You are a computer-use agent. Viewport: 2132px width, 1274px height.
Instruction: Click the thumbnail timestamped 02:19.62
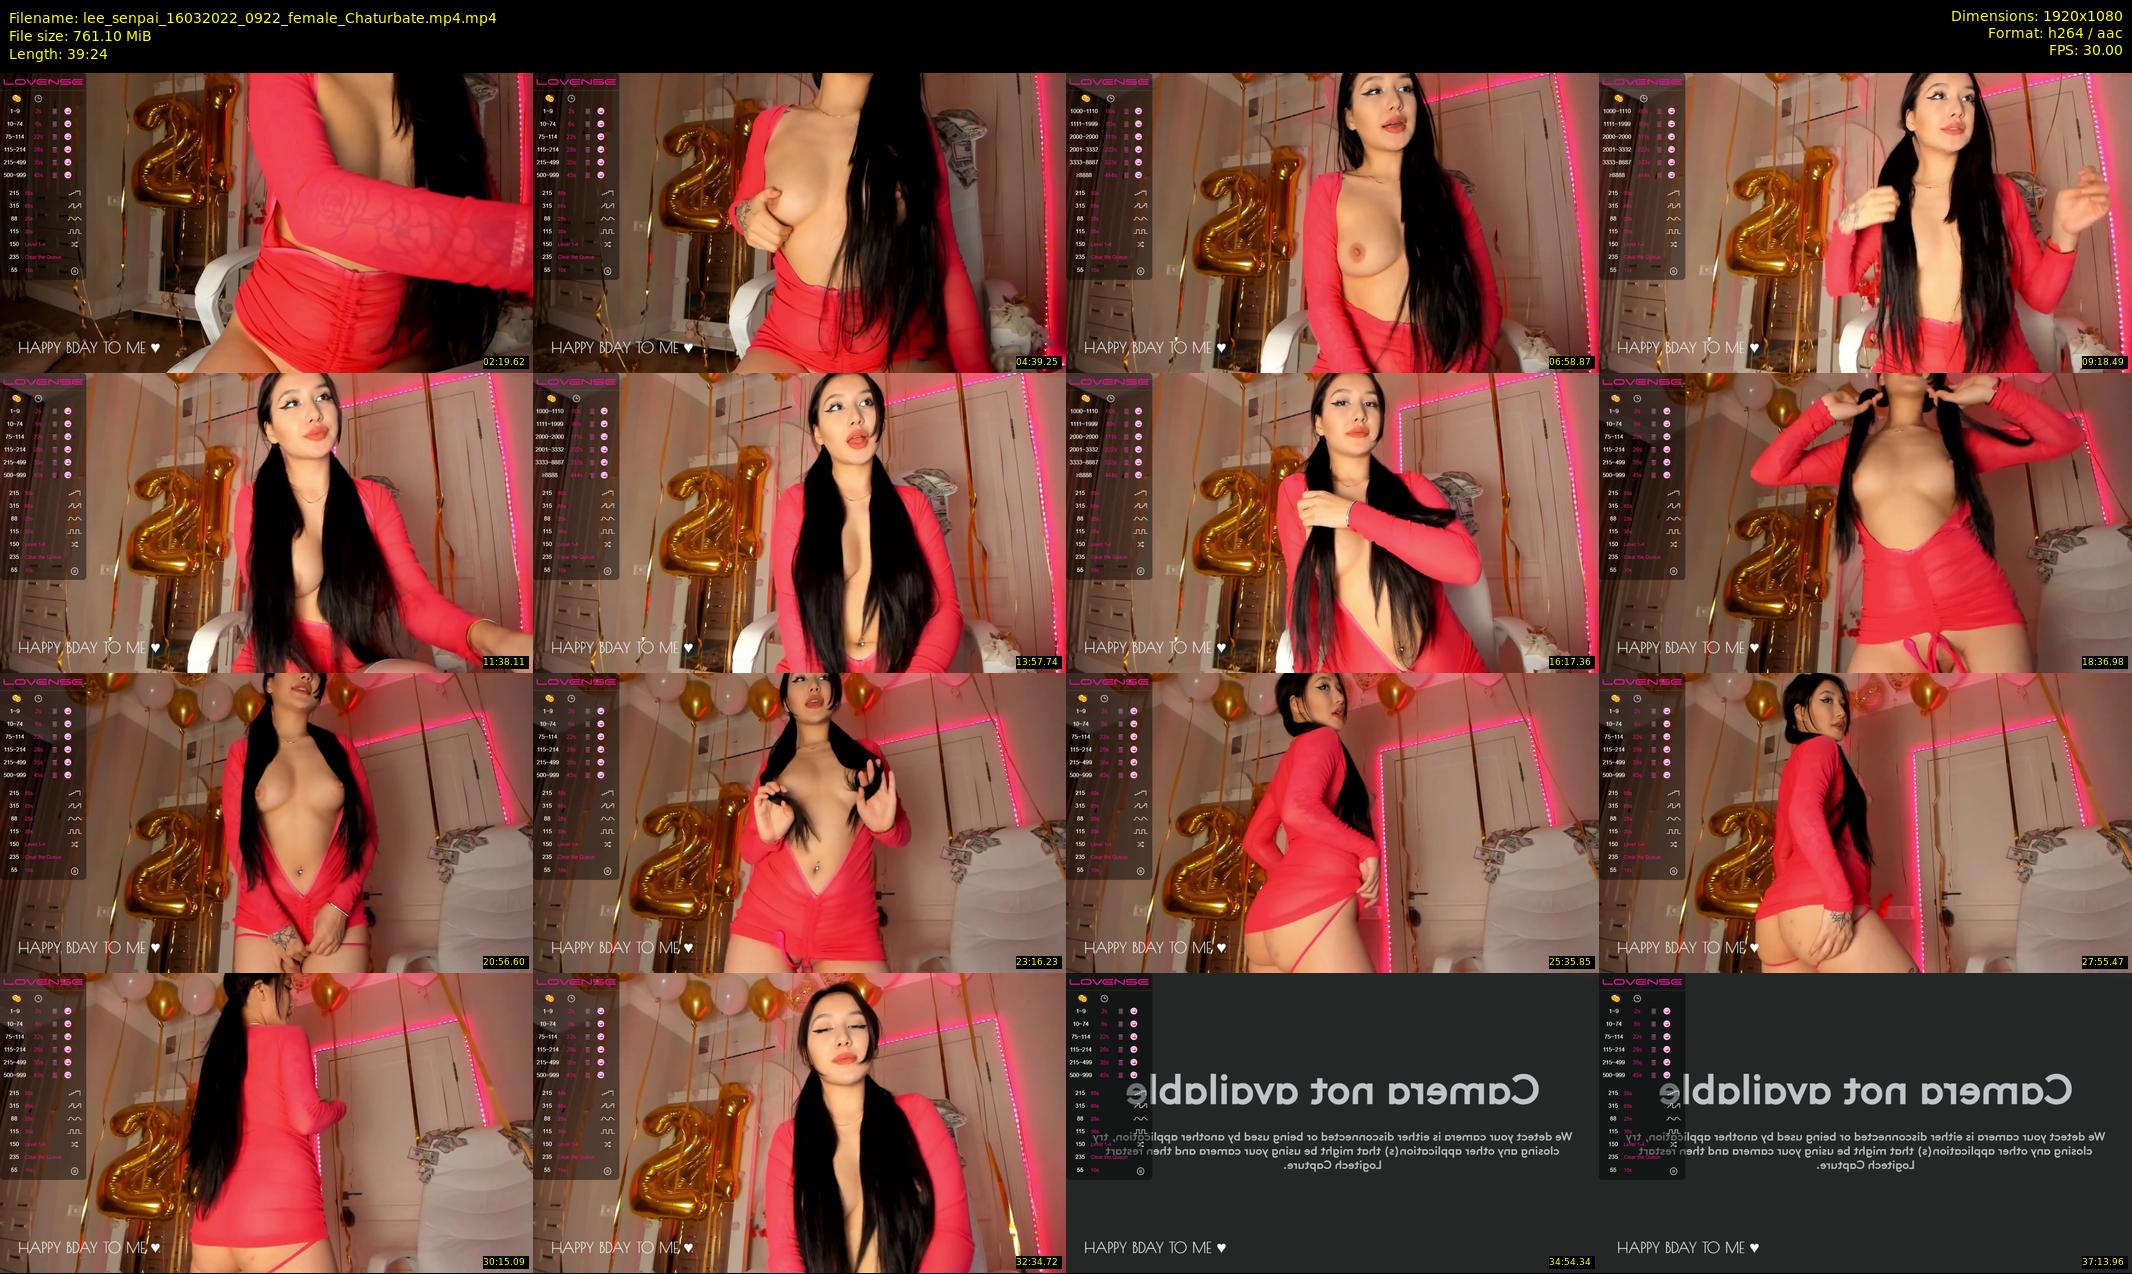266,222
